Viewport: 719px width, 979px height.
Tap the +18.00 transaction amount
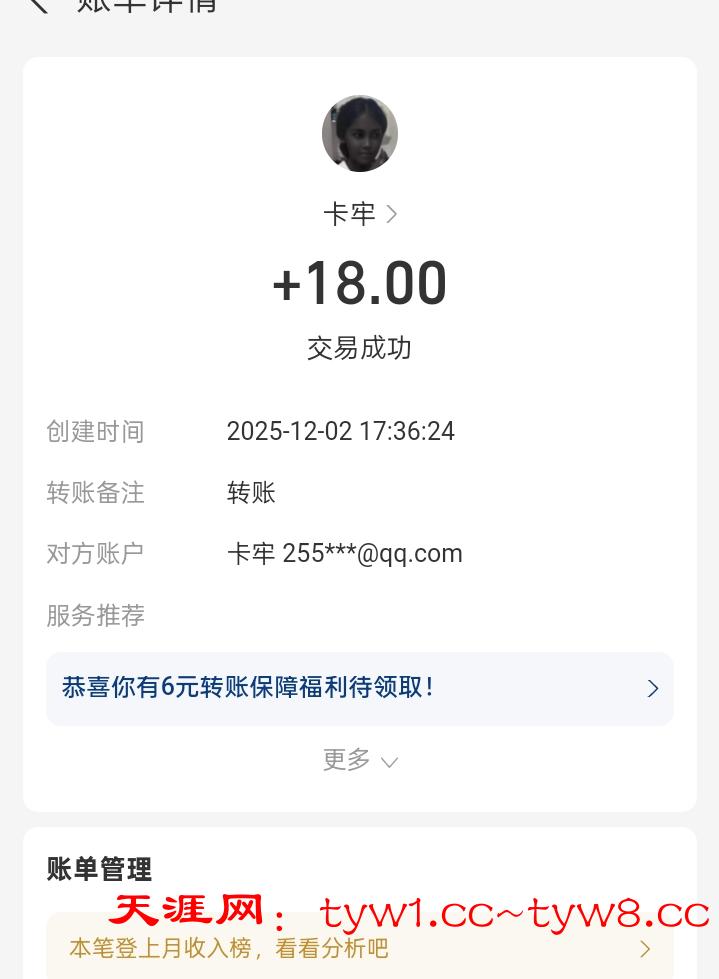(360, 283)
